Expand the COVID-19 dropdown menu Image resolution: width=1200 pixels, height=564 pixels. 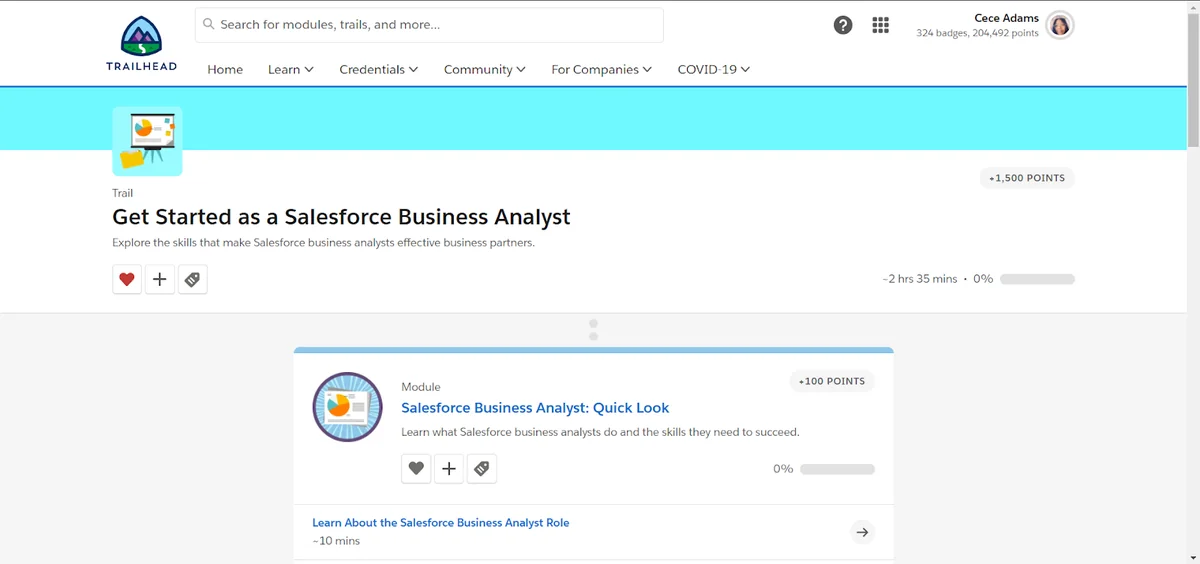pos(714,69)
